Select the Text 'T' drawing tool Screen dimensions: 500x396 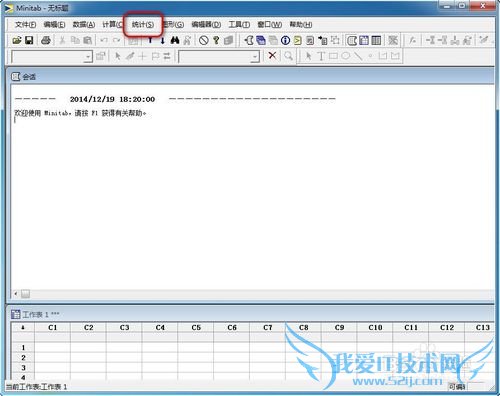click(321, 56)
